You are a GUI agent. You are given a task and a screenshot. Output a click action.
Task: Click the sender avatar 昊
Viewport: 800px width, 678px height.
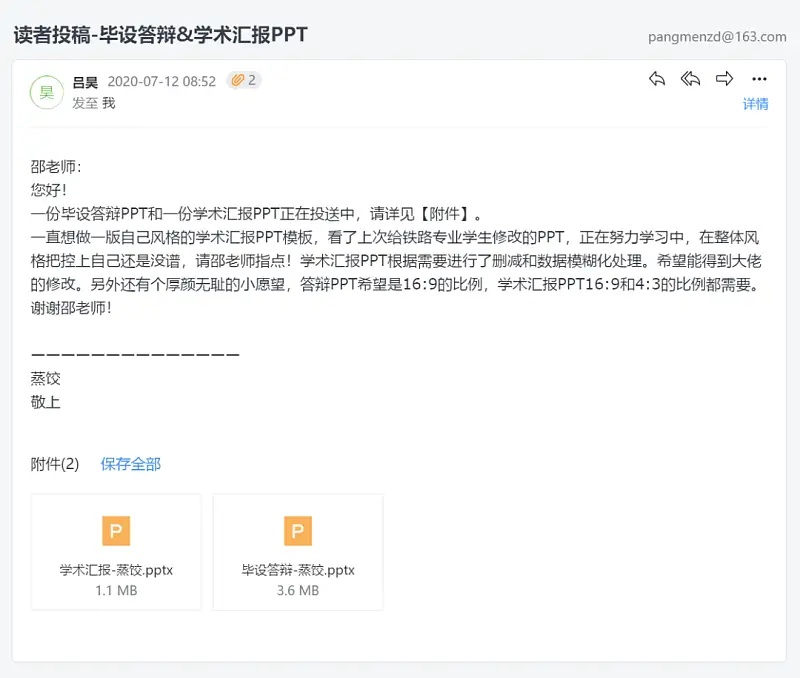click(46, 92)
